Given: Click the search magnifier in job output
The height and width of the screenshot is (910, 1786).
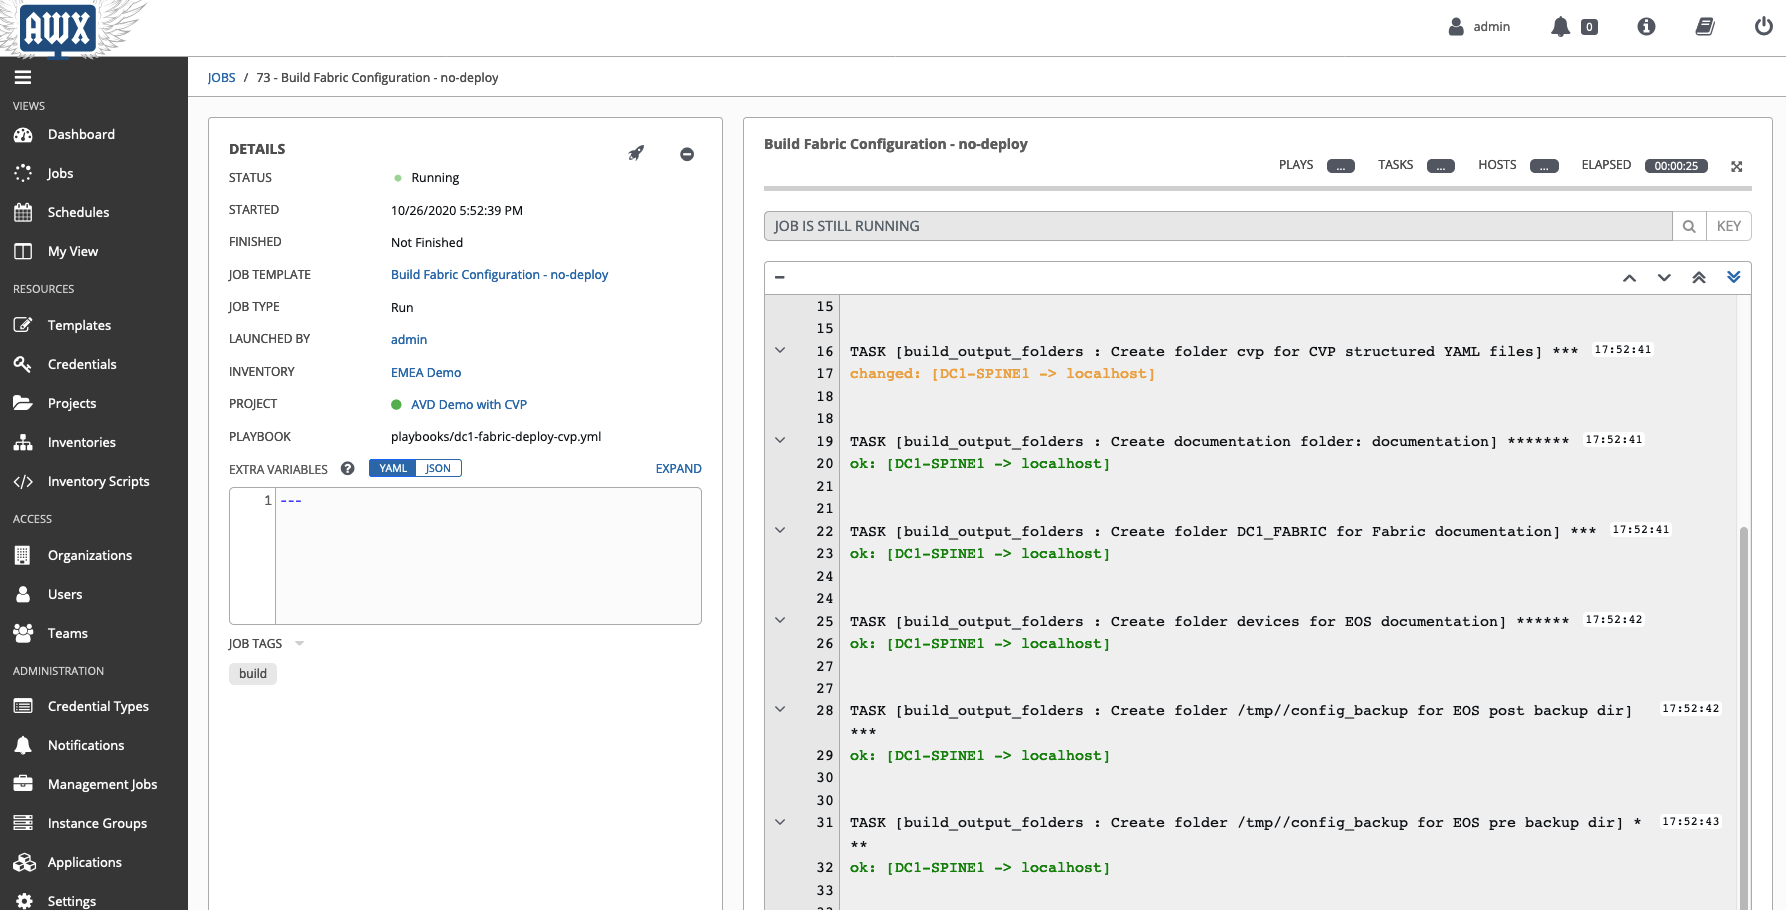Looking at the screenshot, I should pyautogui.click(x=1689, y=226).
